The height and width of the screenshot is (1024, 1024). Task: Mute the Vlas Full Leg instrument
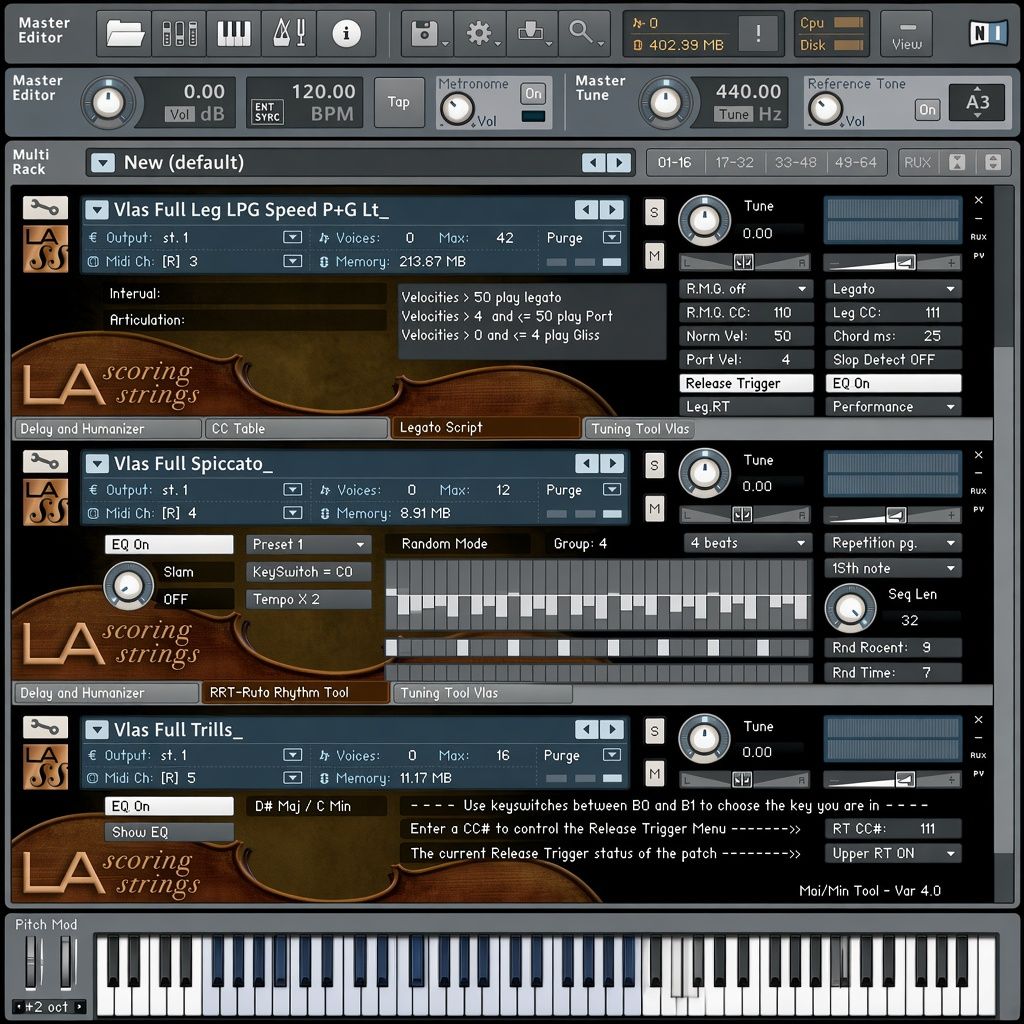(x=654, y=255)
